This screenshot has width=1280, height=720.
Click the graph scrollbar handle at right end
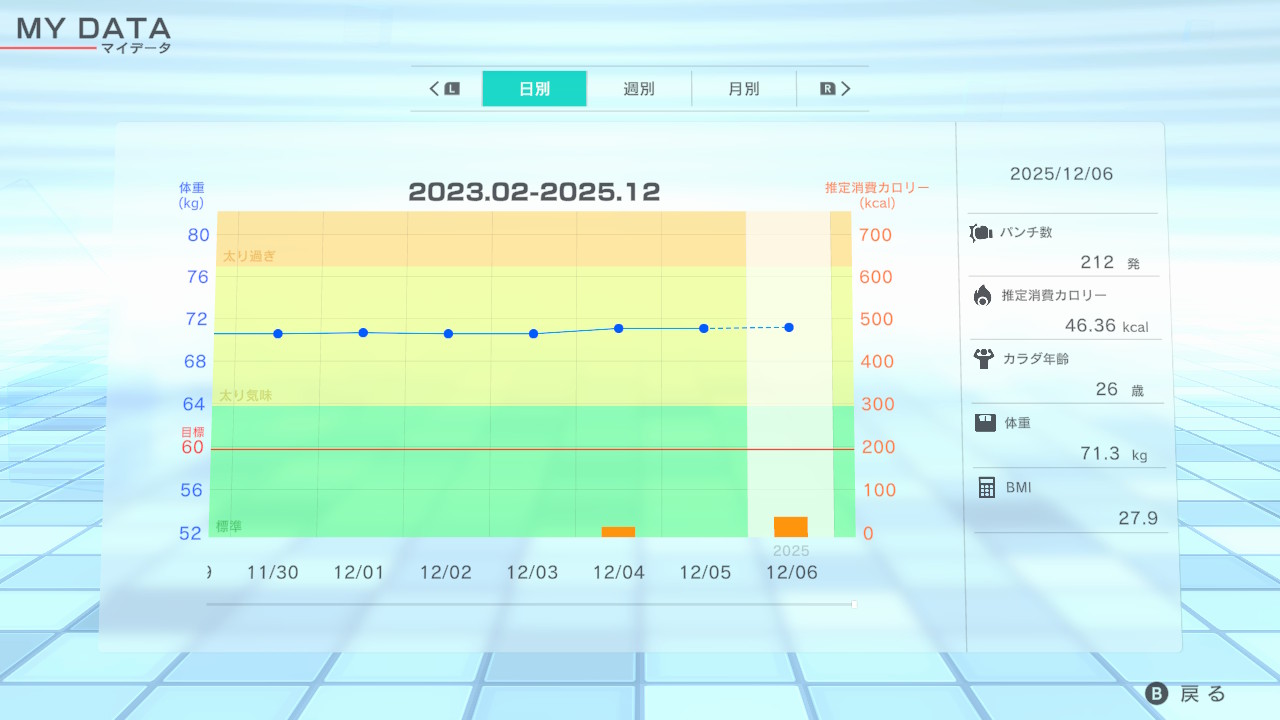click(x=853, y=604)
